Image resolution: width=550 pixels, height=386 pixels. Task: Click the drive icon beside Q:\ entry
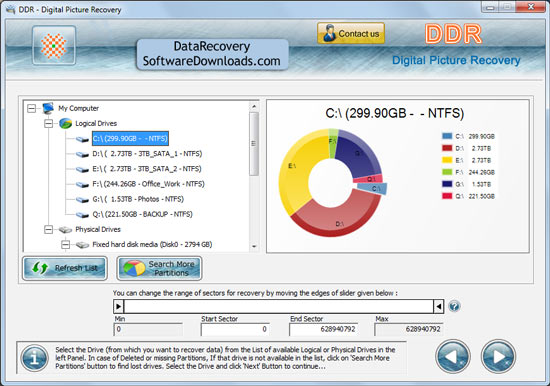pos(82,214)
